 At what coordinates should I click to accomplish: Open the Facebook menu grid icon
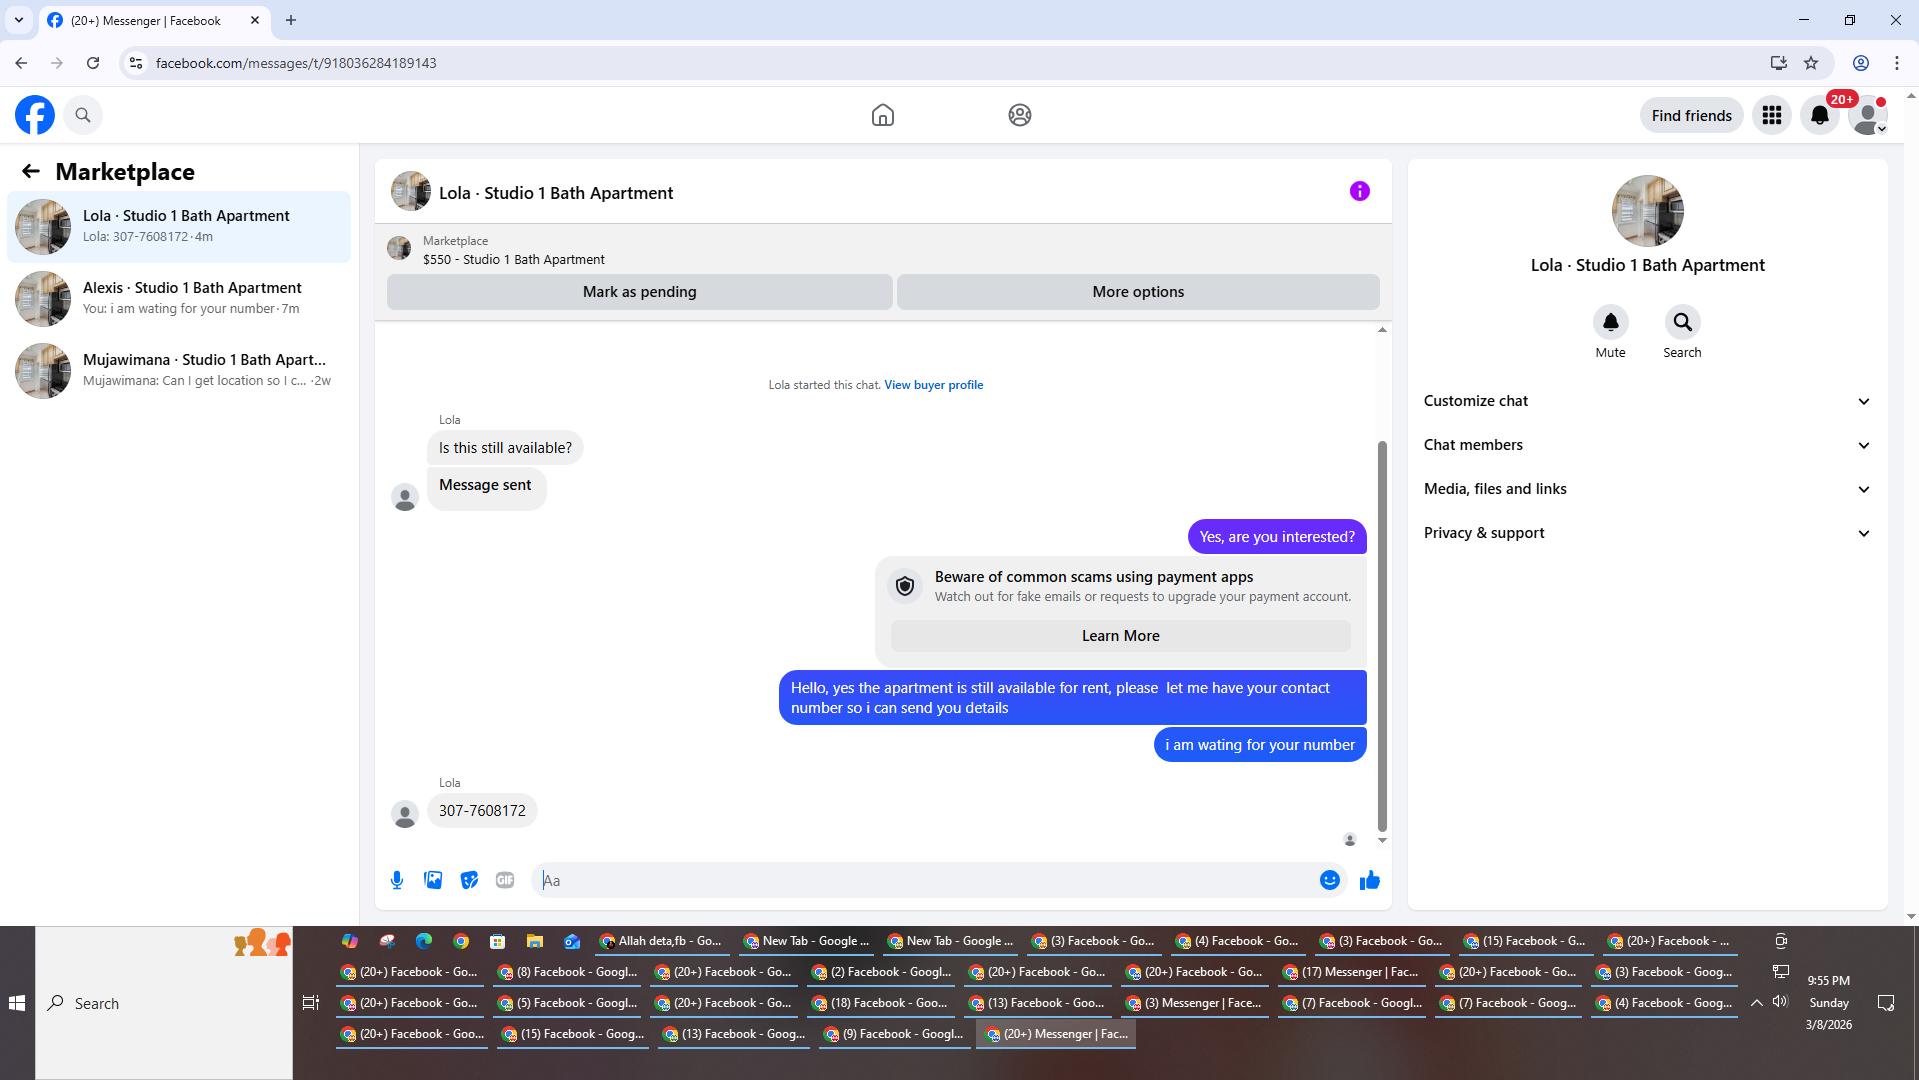[x=1771, y=115]
